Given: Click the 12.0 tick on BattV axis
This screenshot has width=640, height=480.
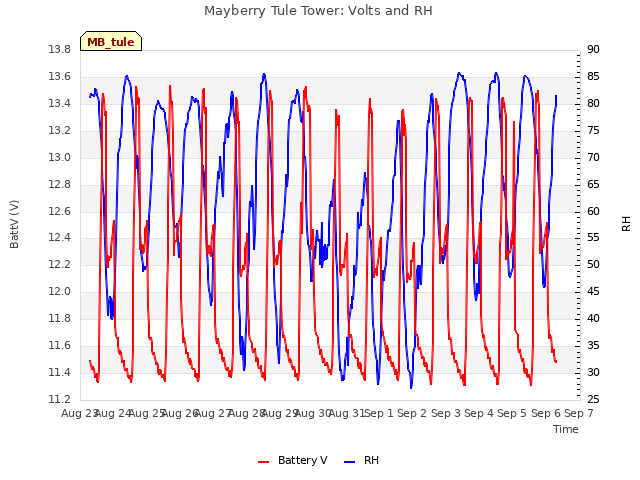Looking at the screenshot, I should click(59, 291).
